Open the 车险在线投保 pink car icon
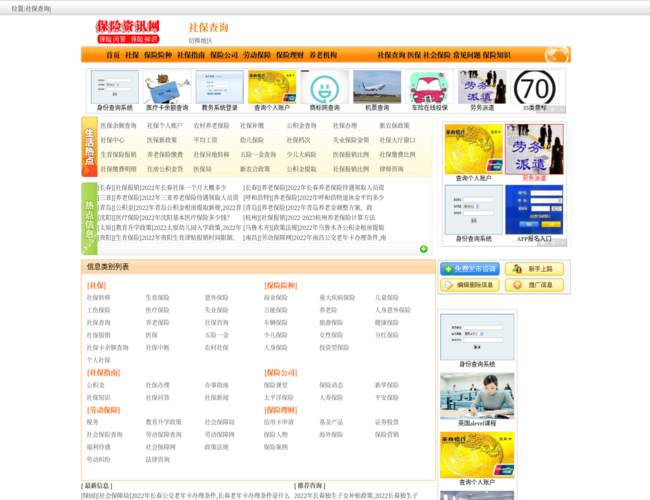This screenshot has width=650, height=500. [429, 87]
